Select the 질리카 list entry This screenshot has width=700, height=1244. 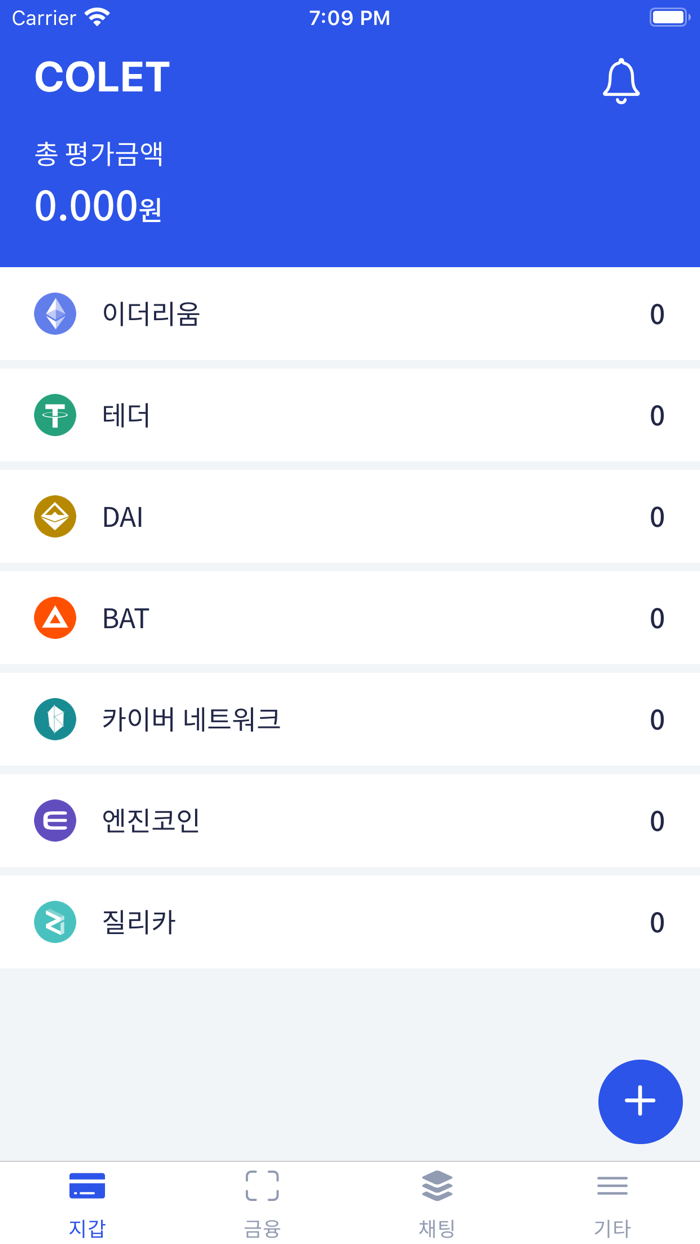[350, 922]
